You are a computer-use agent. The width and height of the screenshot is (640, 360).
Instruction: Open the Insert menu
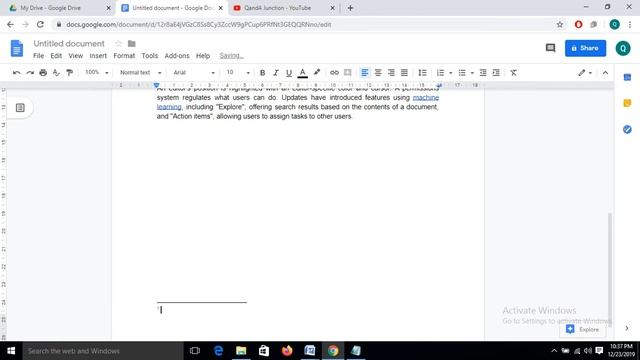click(x=98, y=56)
